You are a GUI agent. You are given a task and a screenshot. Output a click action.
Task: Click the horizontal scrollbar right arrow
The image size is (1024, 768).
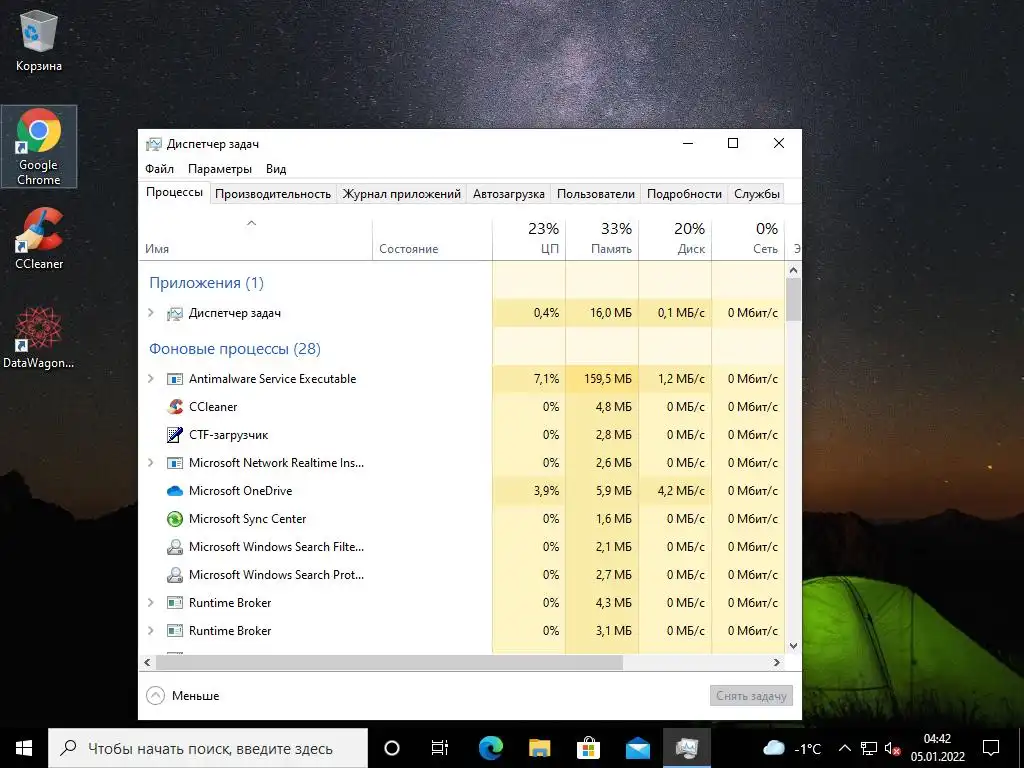[x=777, y=662]
